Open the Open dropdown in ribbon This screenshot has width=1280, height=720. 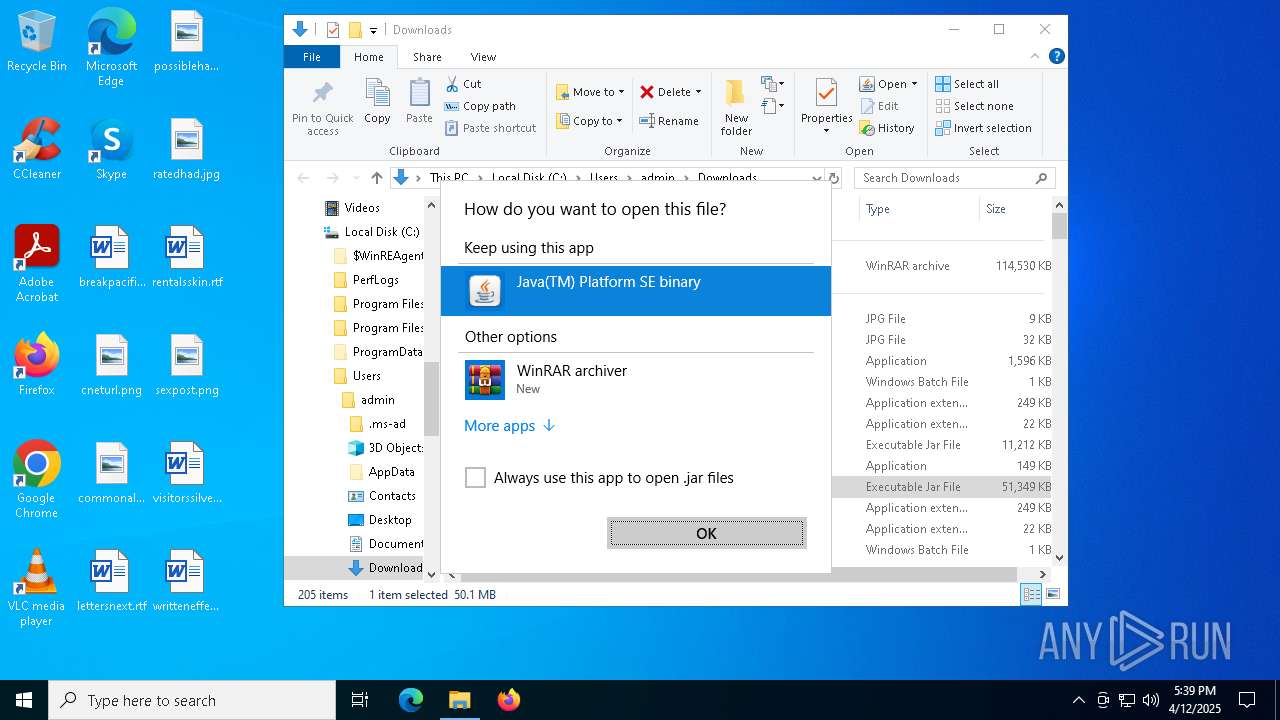tap(888, 84)
